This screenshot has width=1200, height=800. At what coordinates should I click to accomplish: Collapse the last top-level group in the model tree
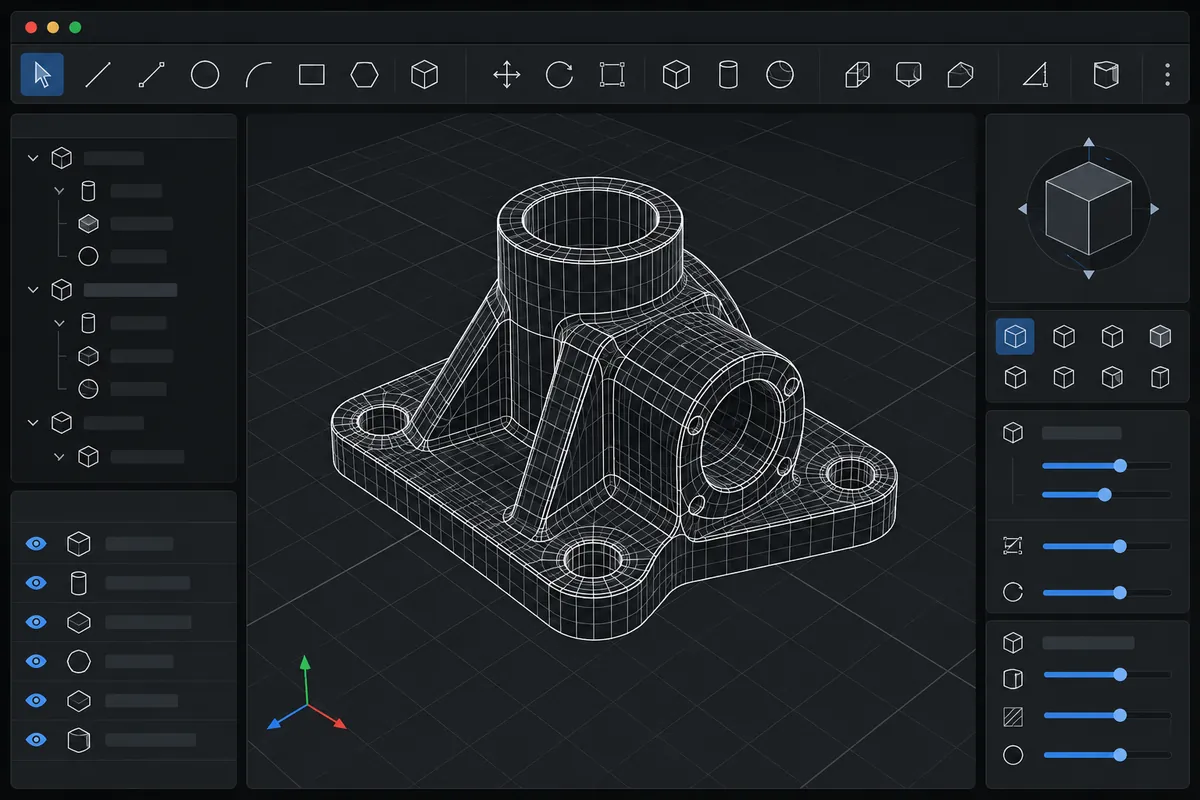tap(33, 423)
